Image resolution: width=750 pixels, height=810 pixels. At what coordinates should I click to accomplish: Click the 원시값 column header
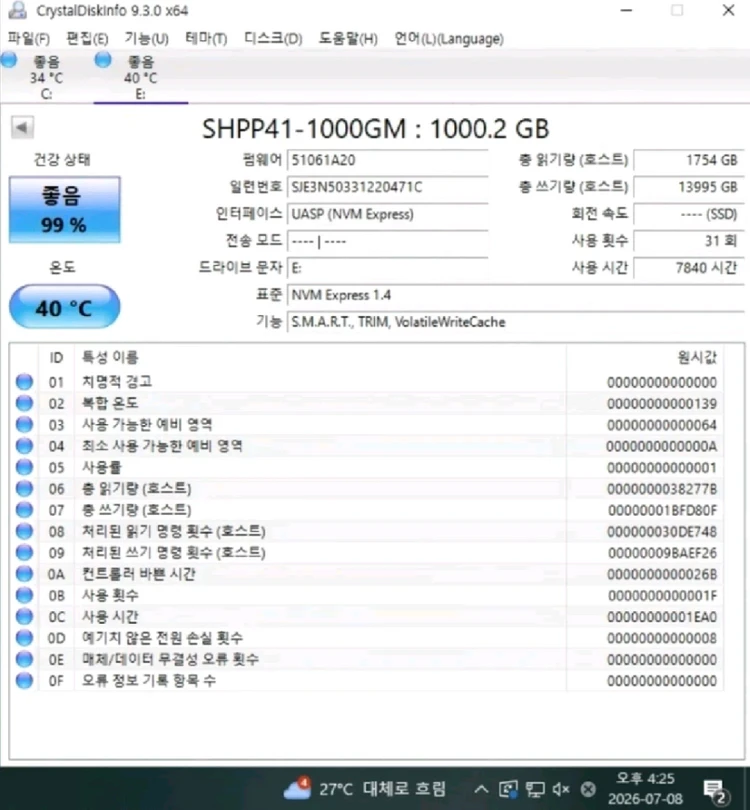point(645,357)
